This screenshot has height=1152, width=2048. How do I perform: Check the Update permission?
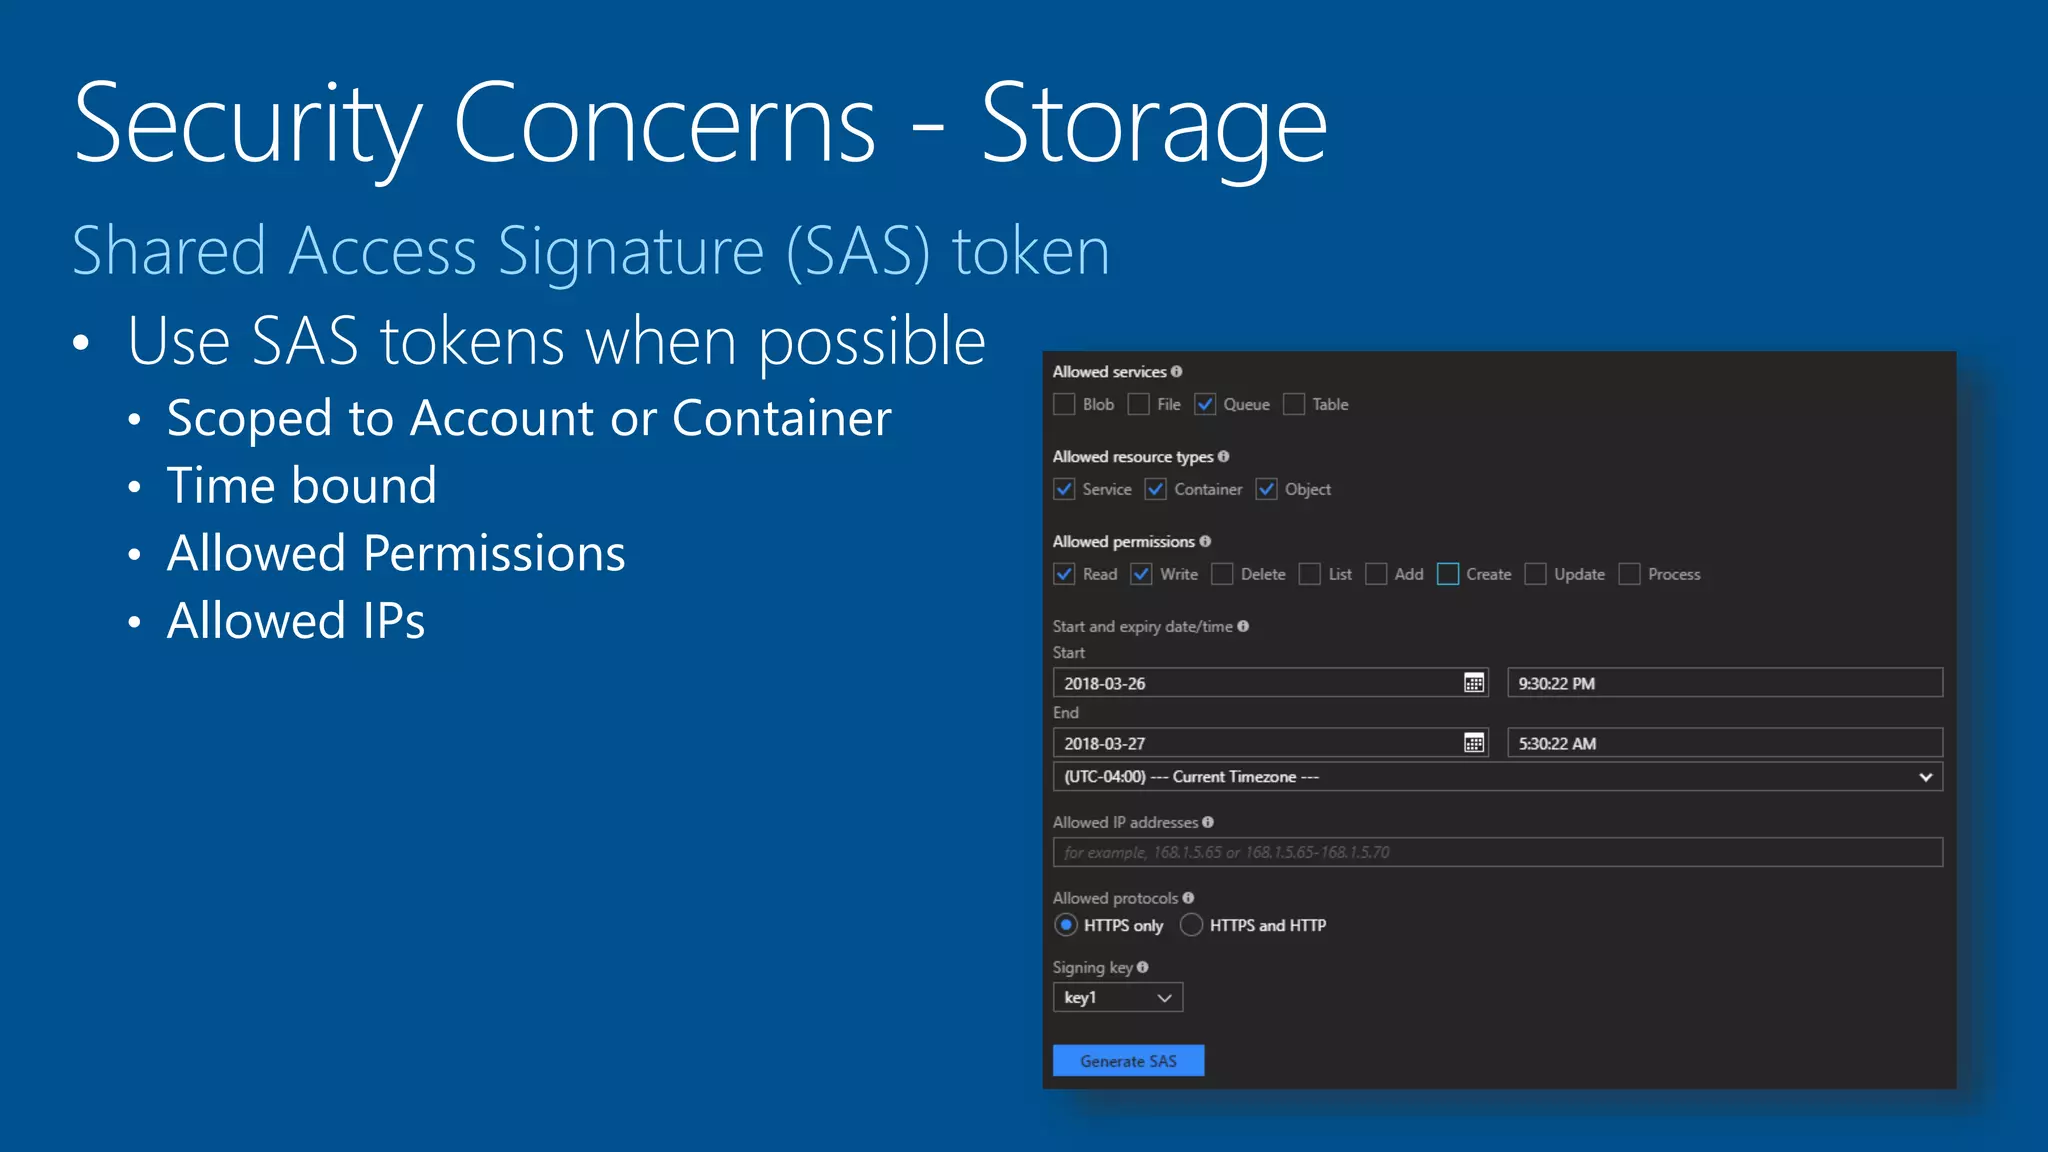[1536, 574]
